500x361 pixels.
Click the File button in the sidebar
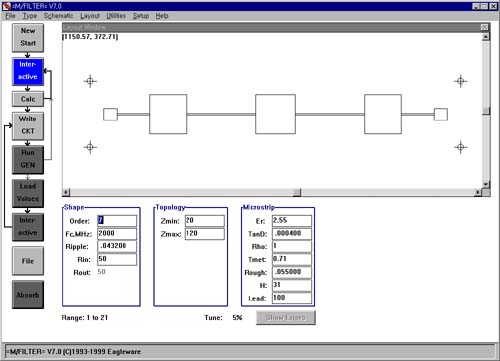[x=28, y=261]
